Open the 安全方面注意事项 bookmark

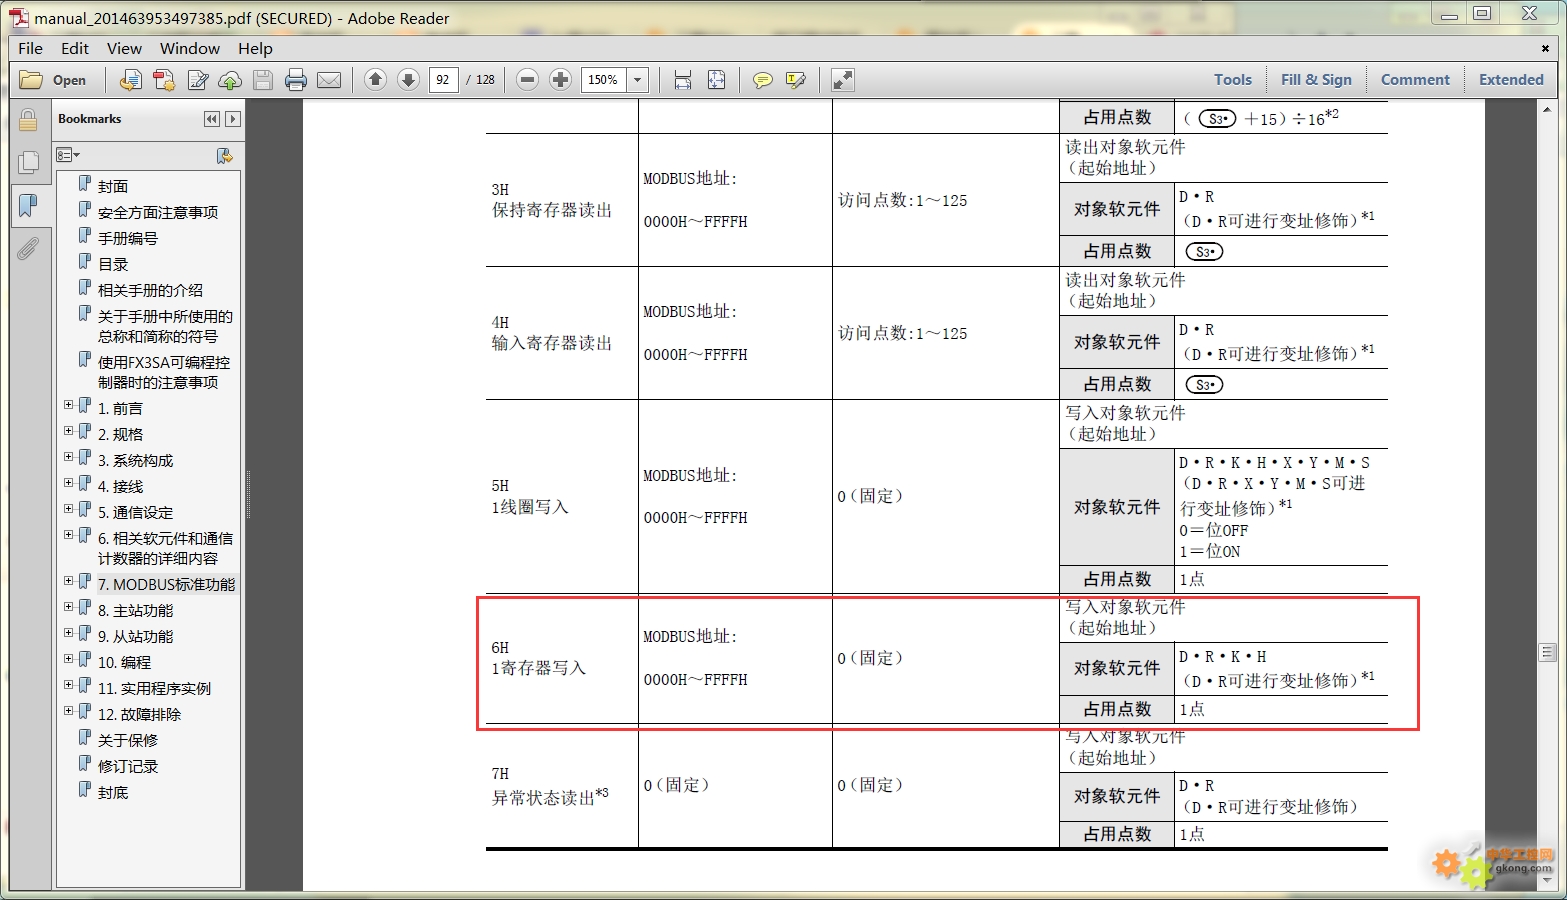[x=158, y=212]
